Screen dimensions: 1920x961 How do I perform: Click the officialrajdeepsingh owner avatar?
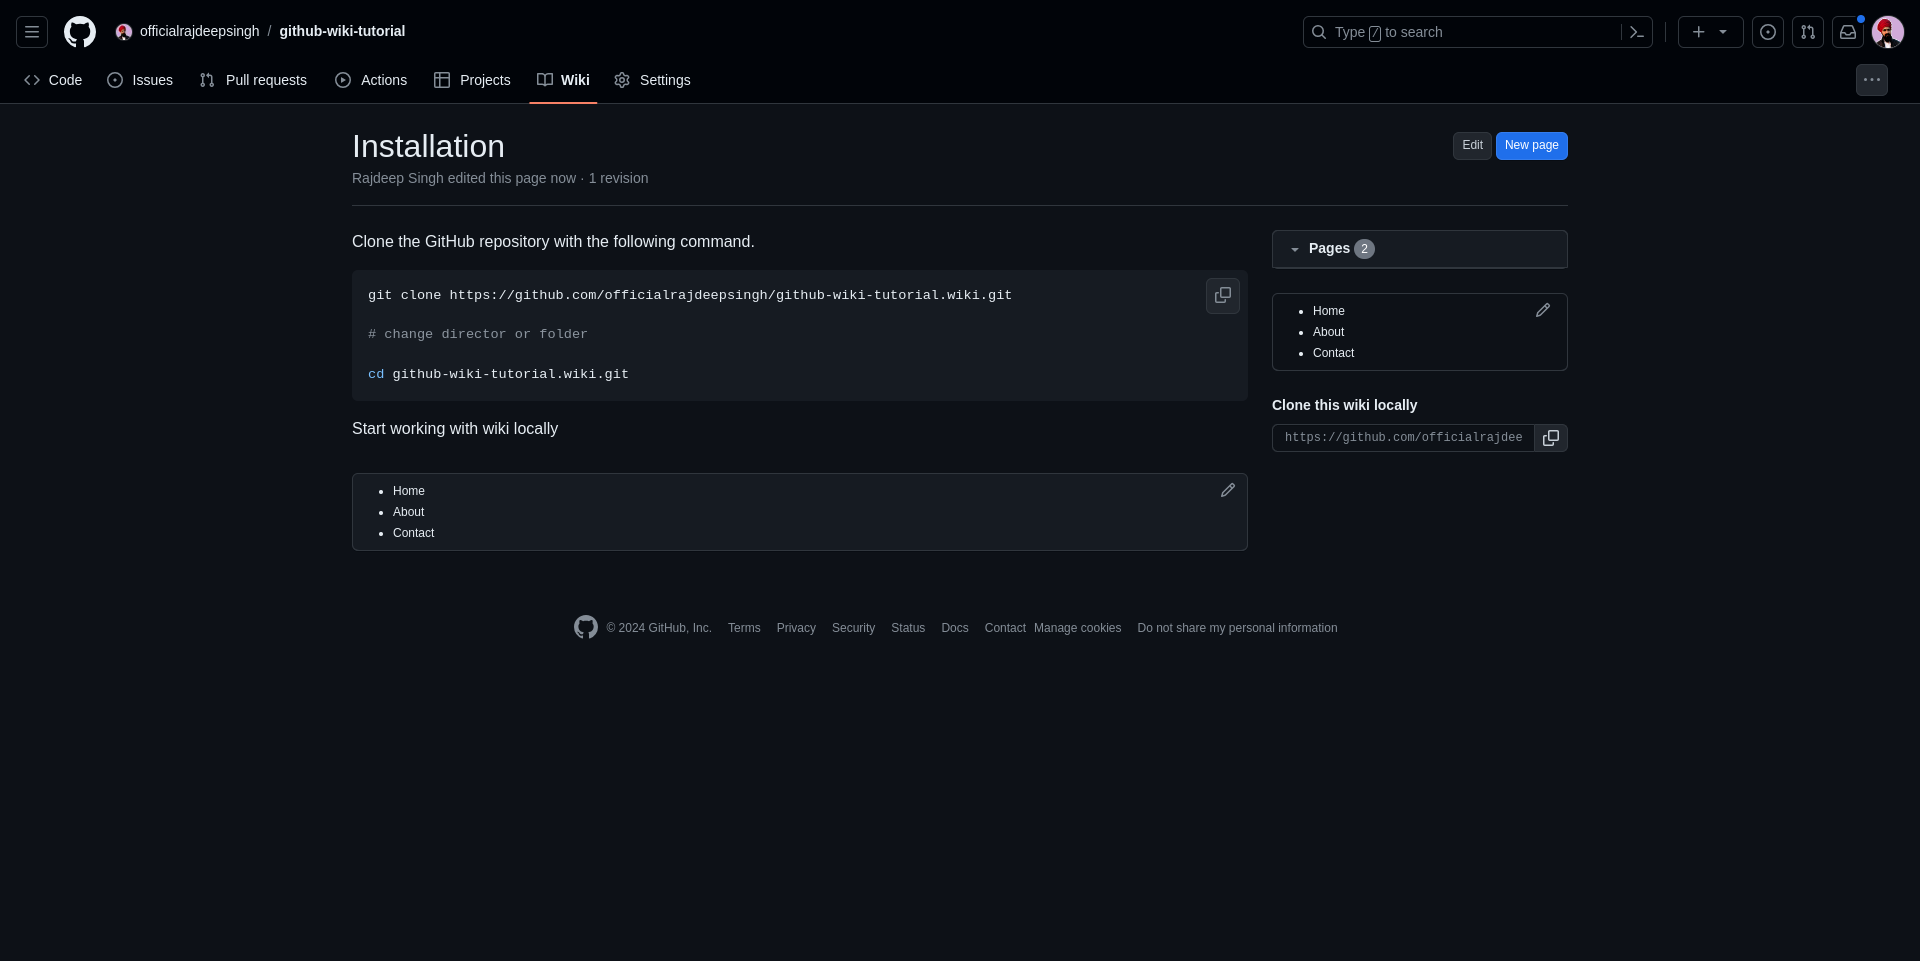click(124, 32)
